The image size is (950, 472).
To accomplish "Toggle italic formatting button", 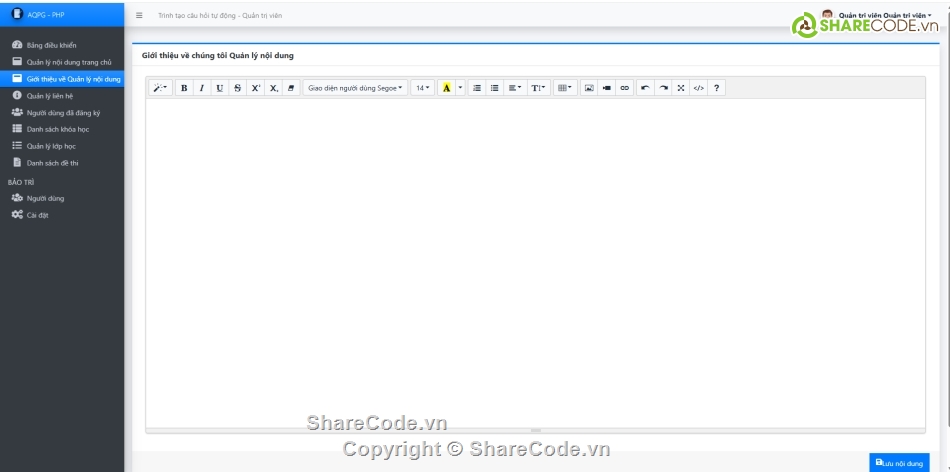I will [x=201, y=88].
